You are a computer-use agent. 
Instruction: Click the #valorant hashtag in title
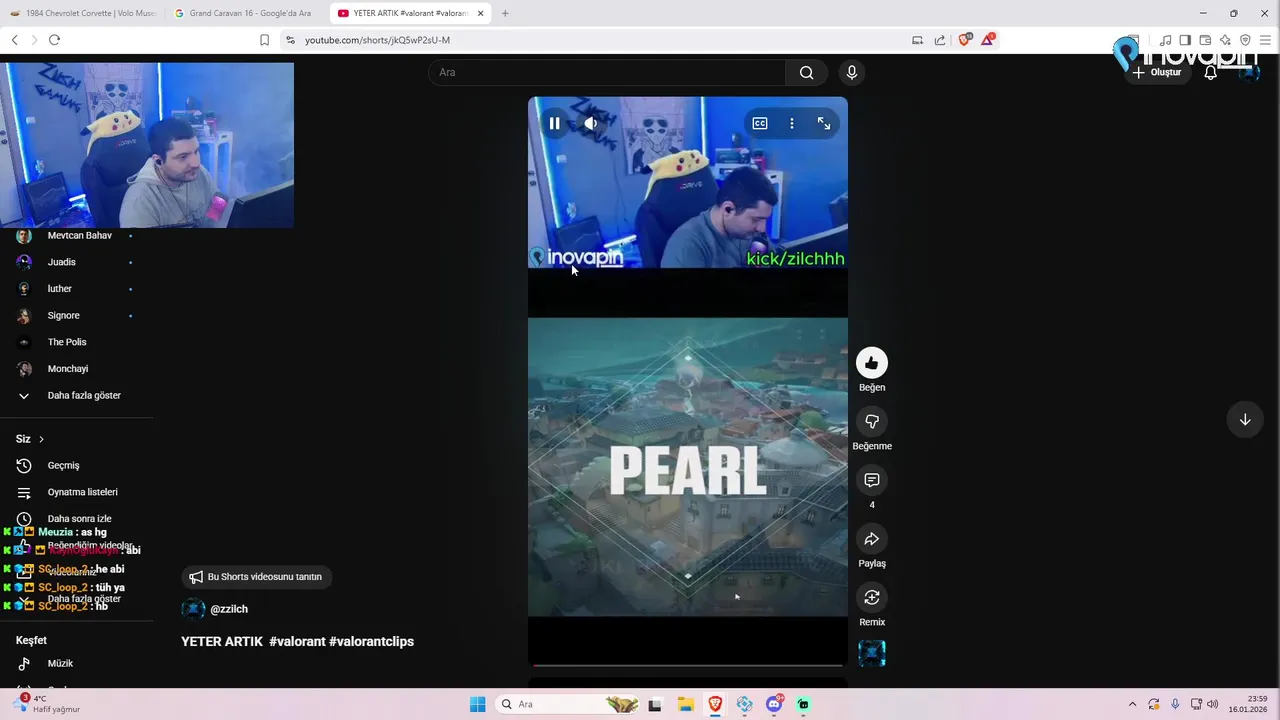[297, 642]
